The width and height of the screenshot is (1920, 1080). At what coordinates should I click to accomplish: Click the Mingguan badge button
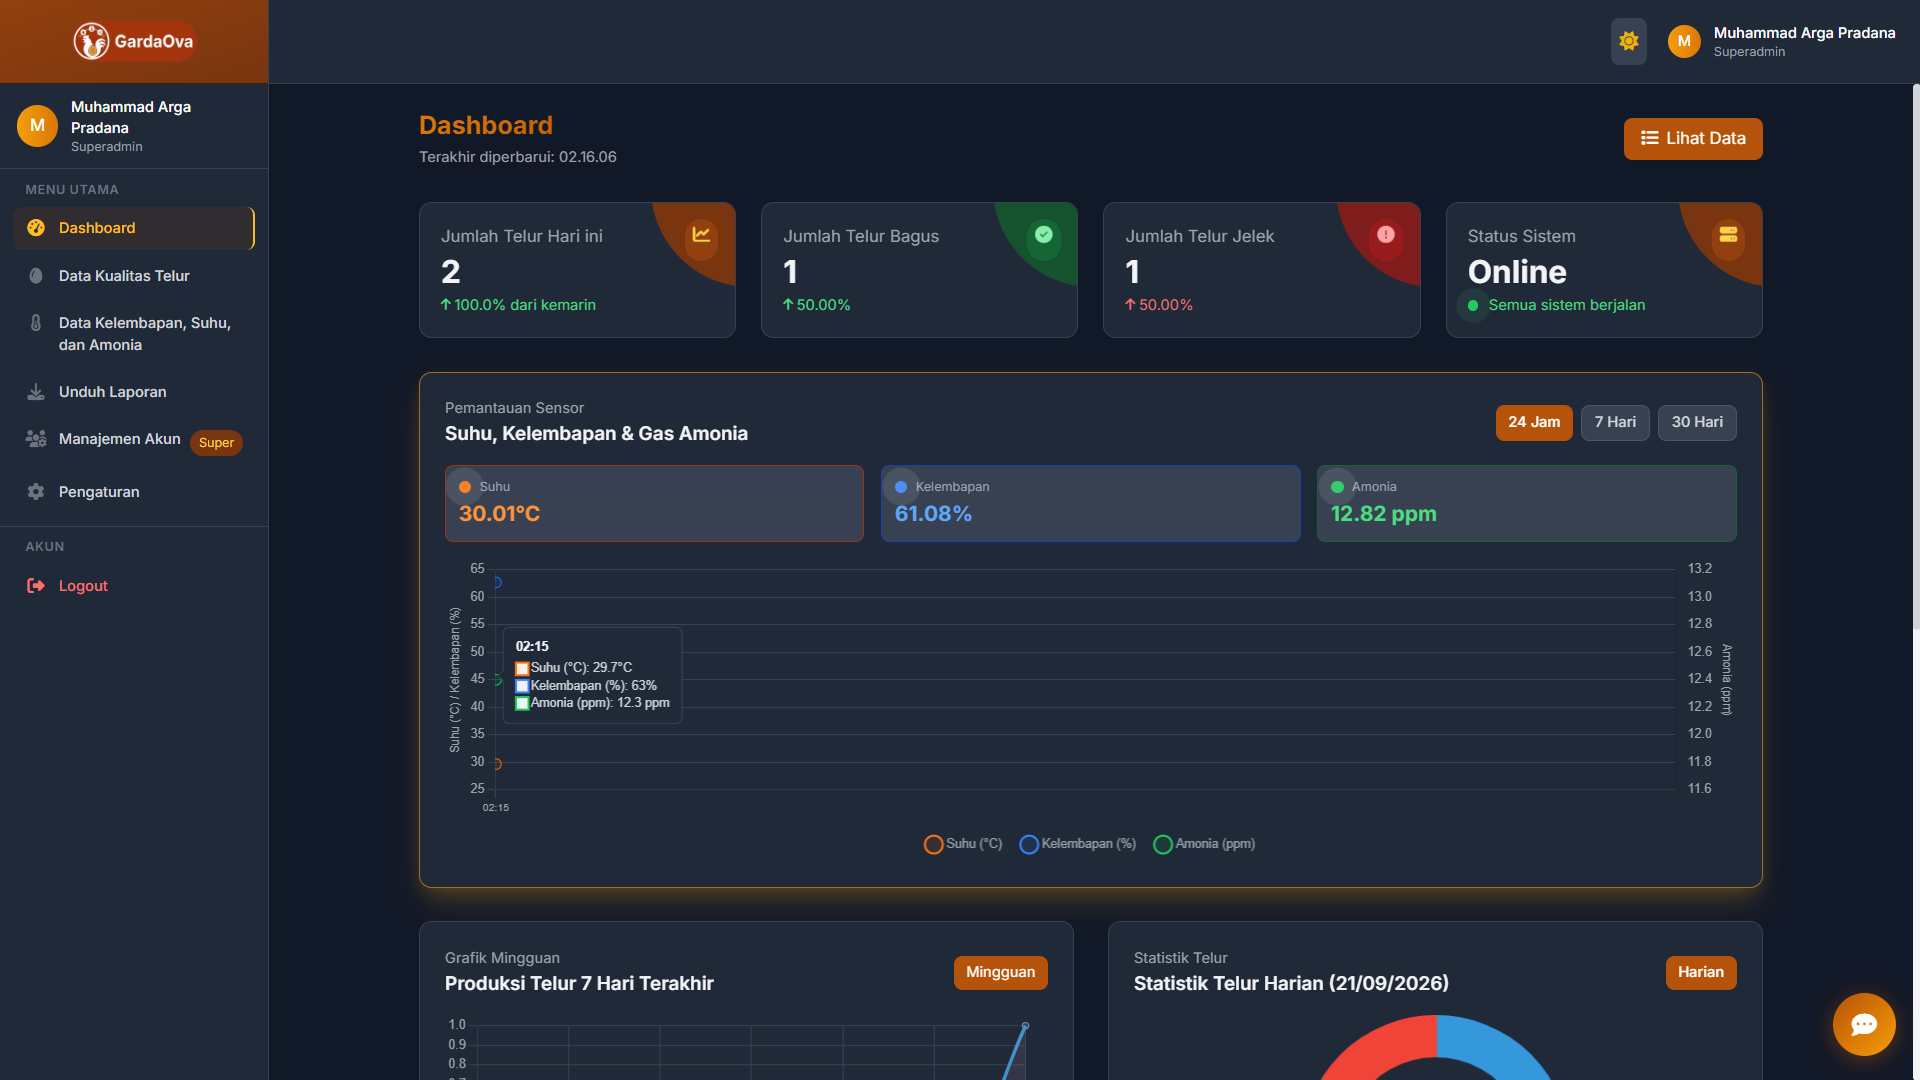coord(1000,973)
